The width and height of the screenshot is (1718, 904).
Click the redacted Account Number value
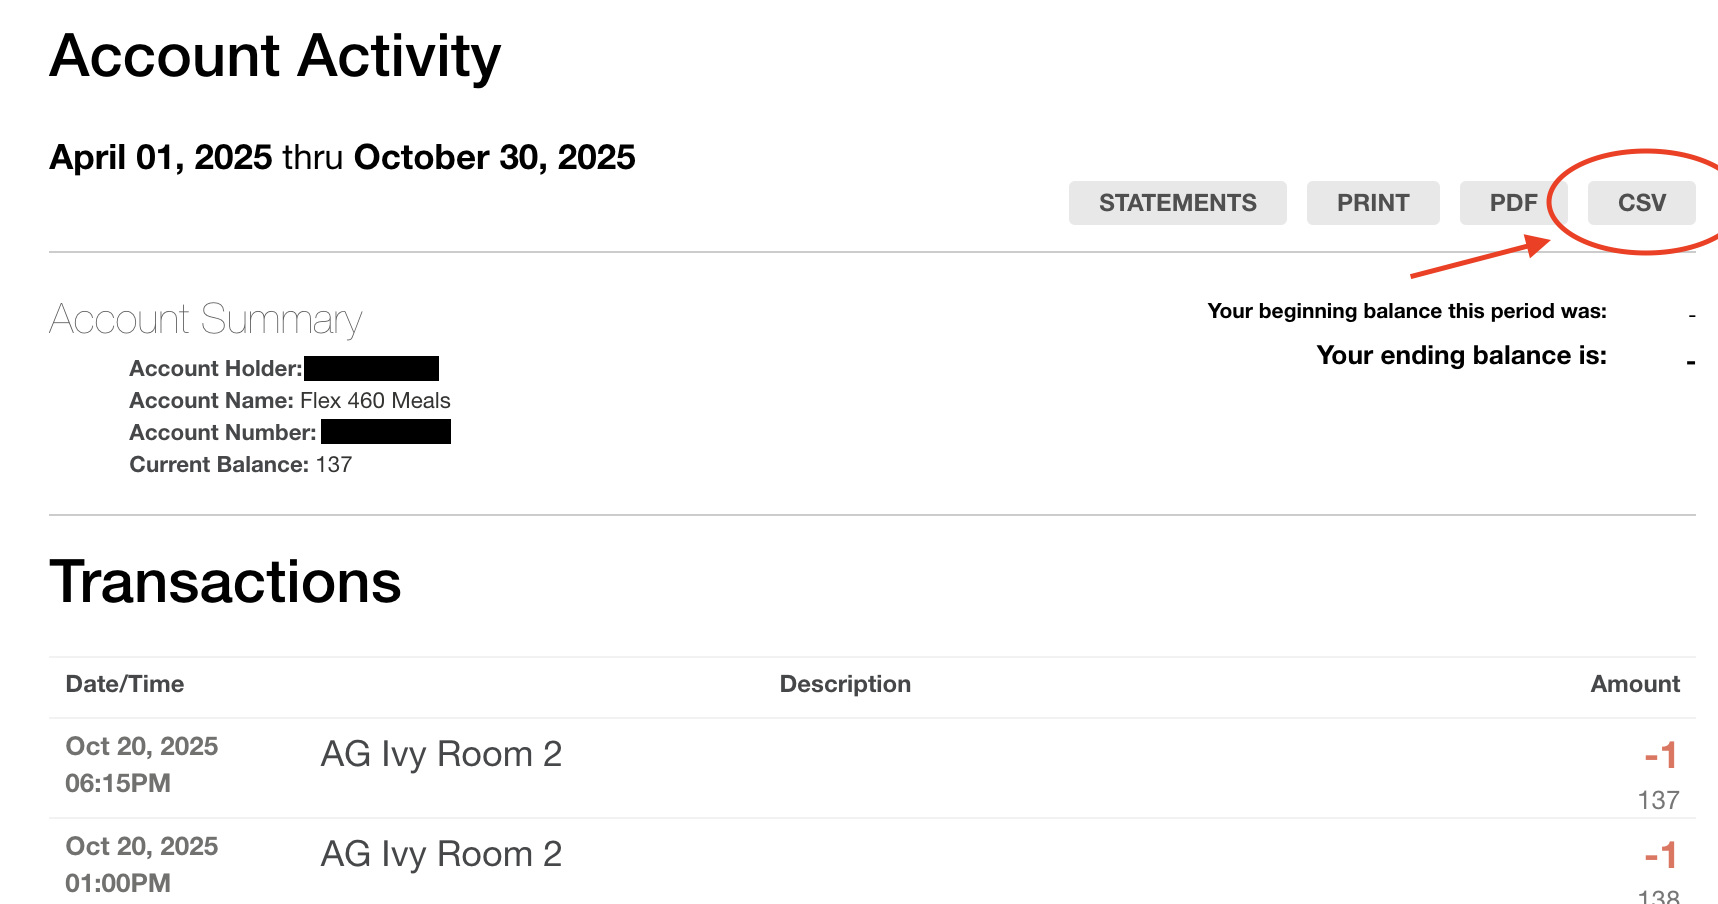point(386,432)
